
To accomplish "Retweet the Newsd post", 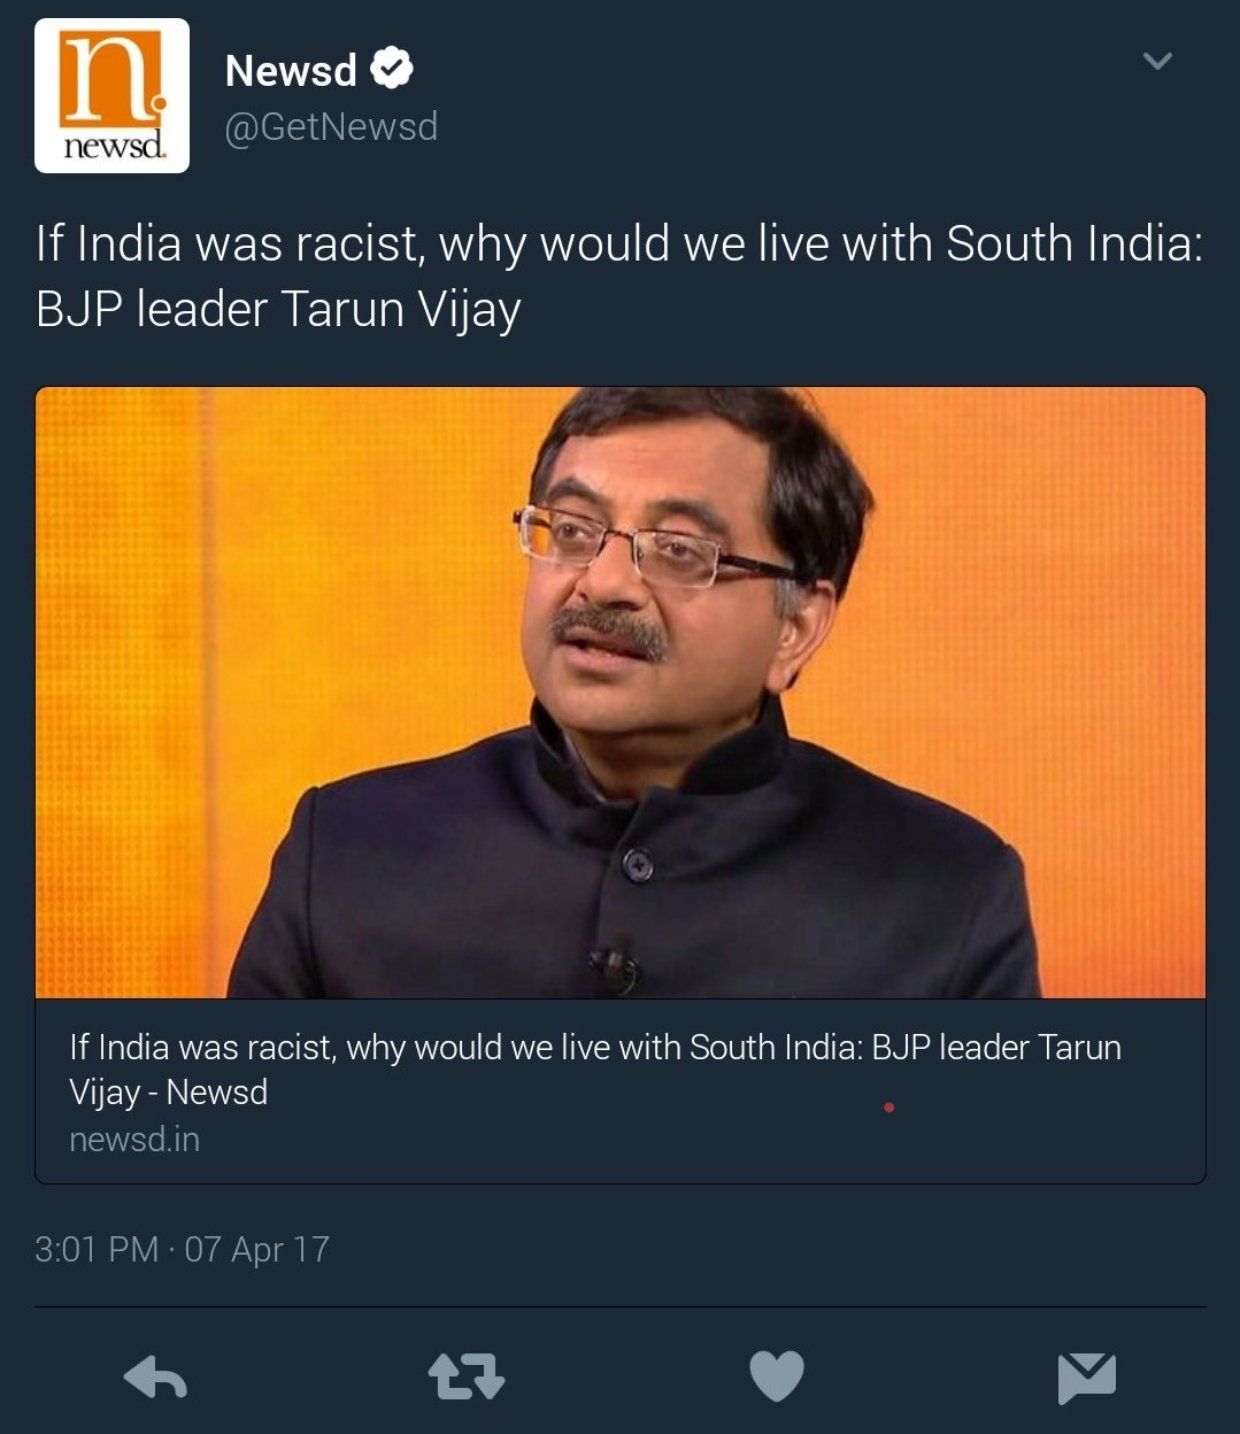I will [466, 1377].
